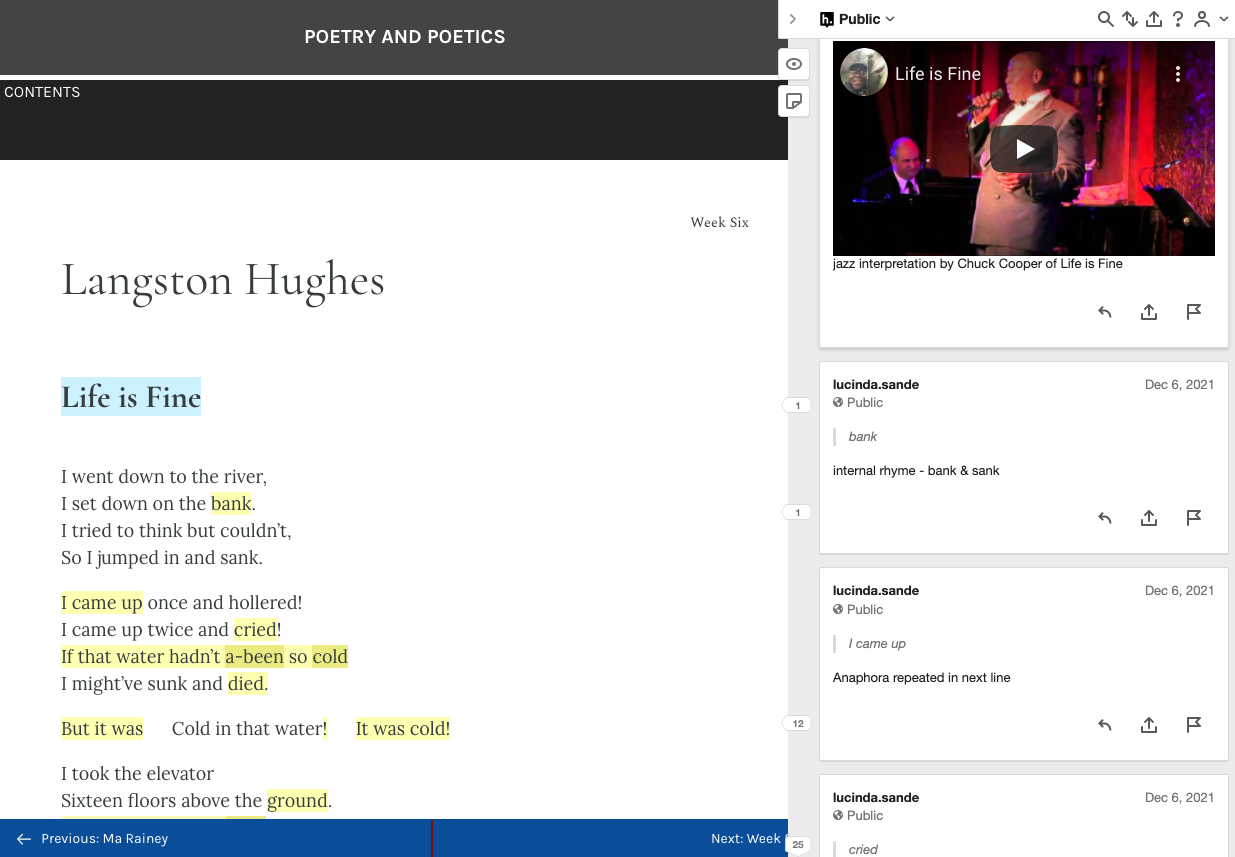Open the Dec 6, 2021 date on the I came up annotation

(1179, 590)
